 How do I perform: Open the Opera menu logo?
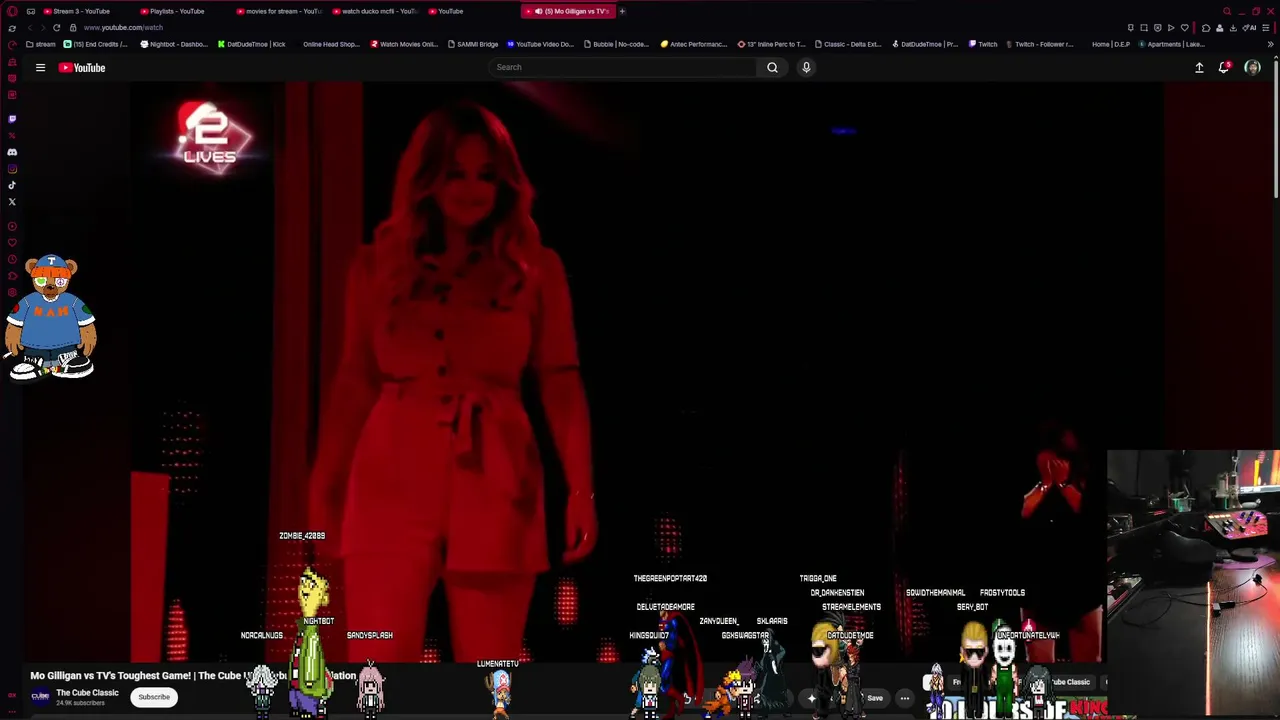click(12, 11)
